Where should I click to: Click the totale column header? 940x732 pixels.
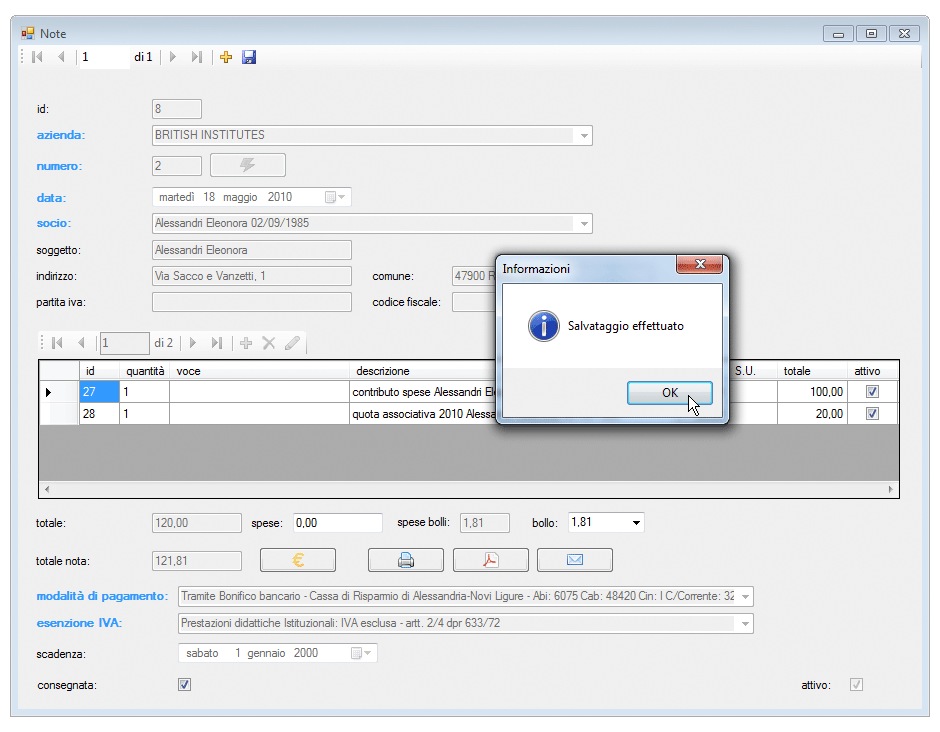(812, 371)
